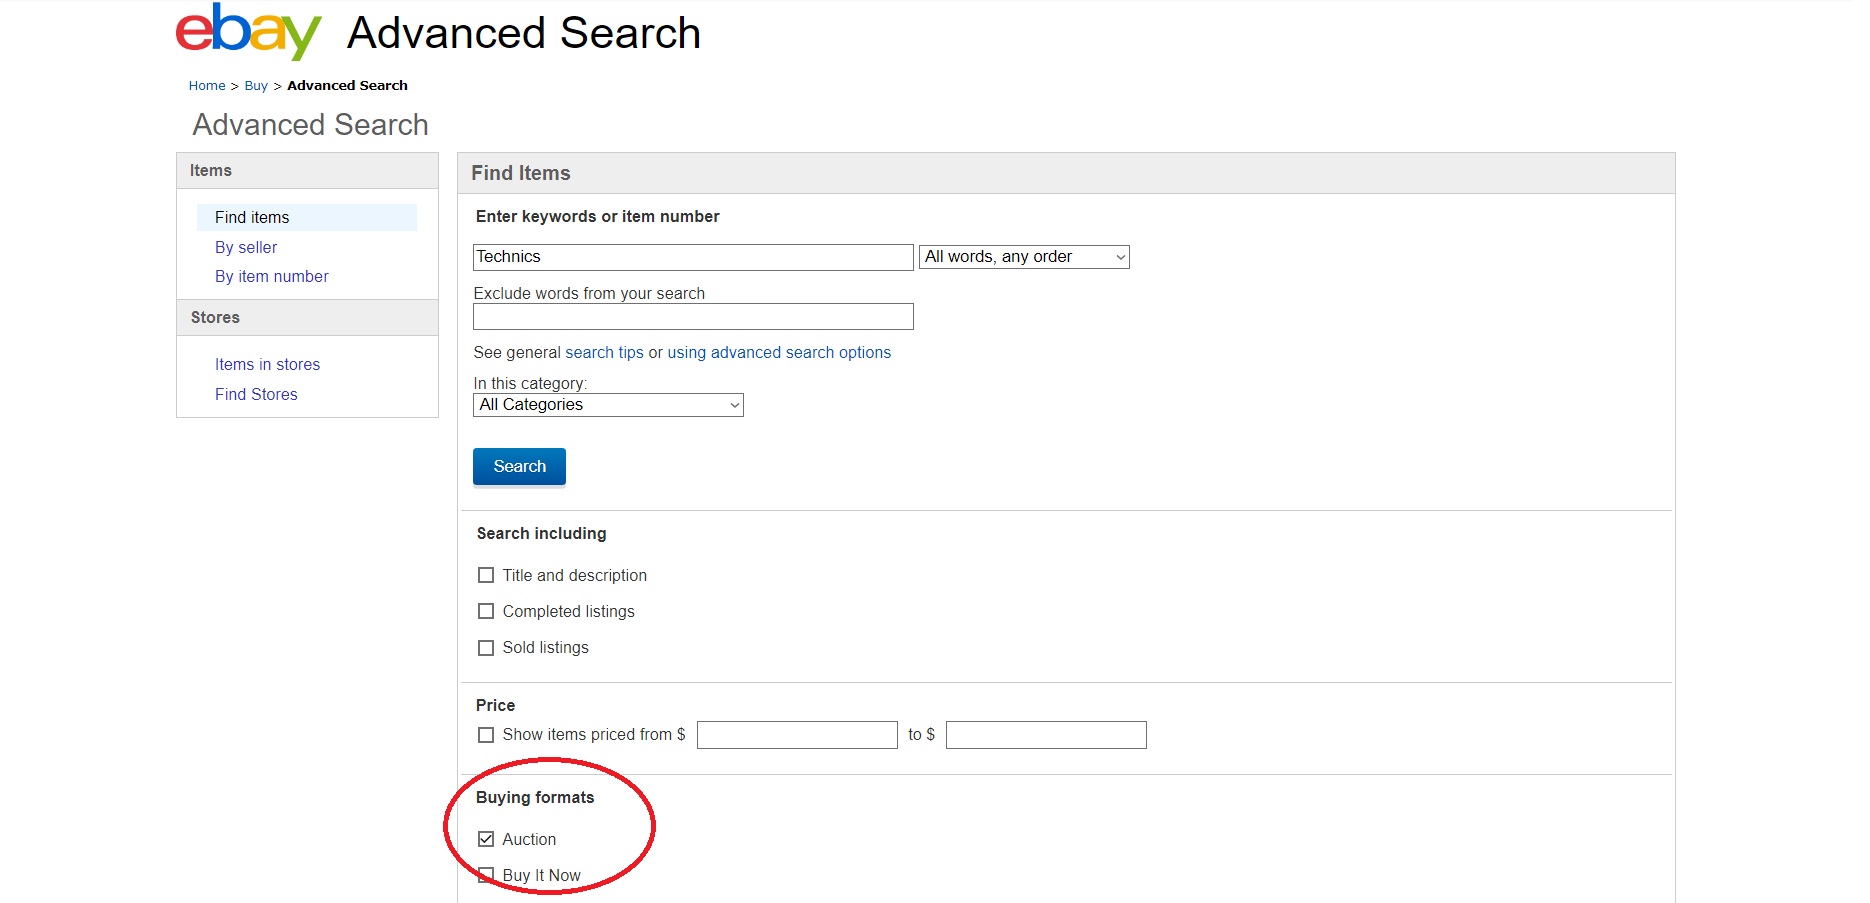
Task: Open the Find Stores link
Action: (x=256, y=394)
